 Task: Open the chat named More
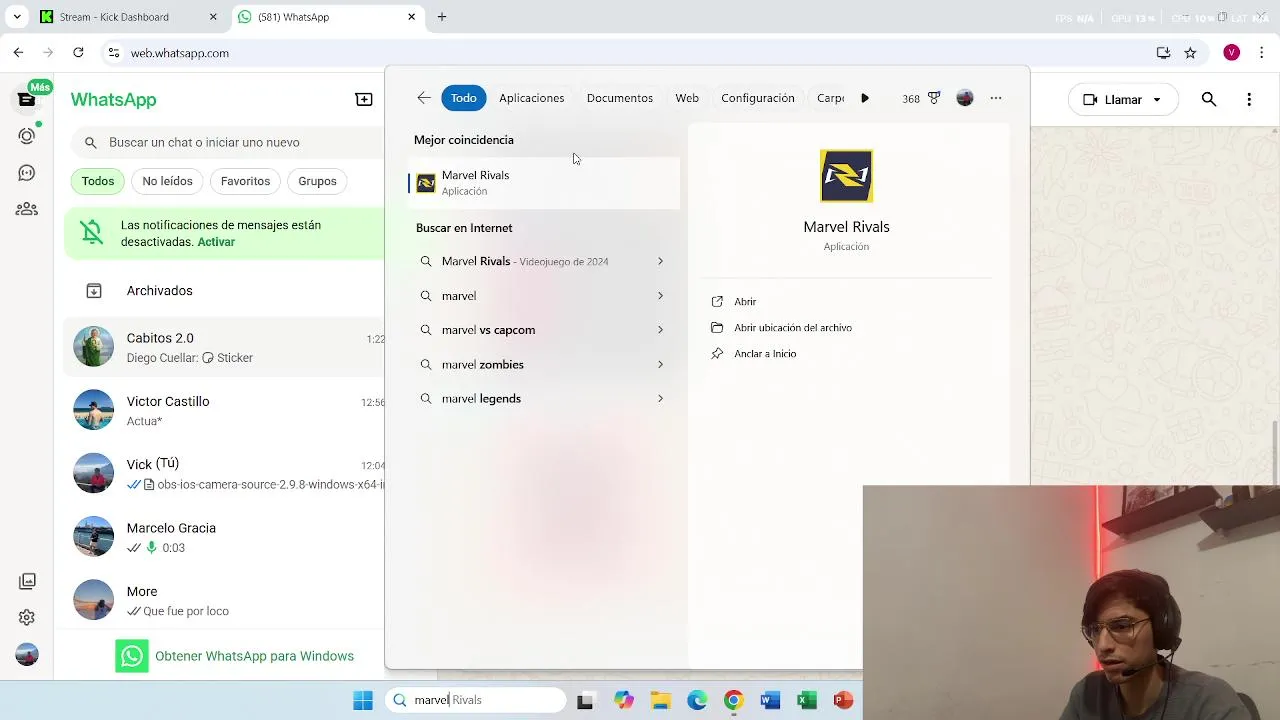coord(225,600)
